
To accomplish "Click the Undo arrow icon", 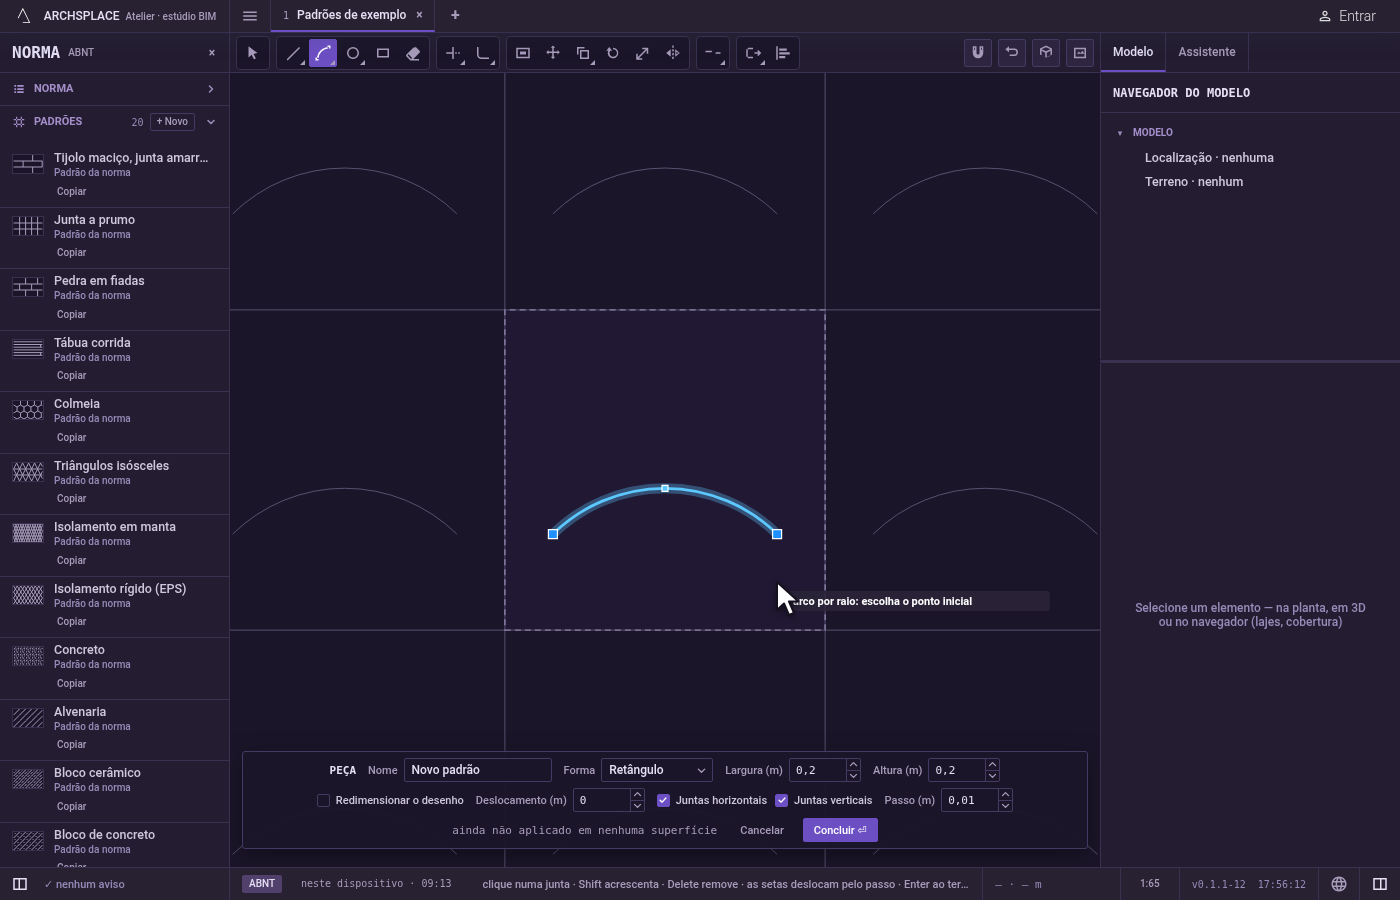I will tap(1012, 53).
